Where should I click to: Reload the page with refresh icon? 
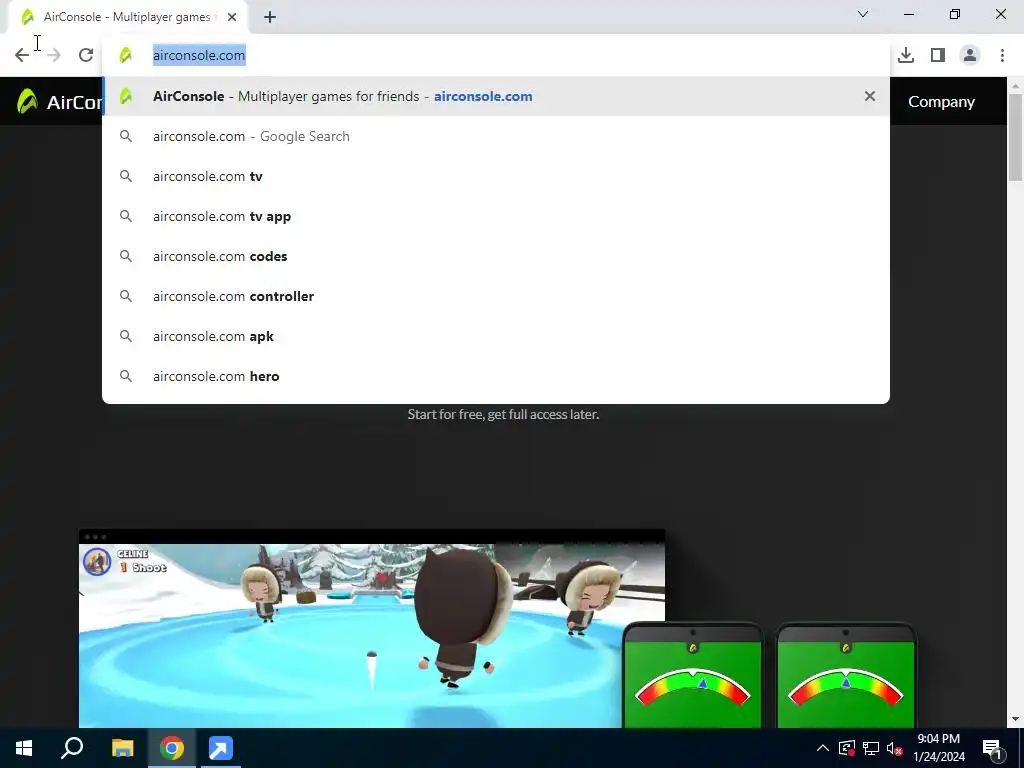(86, 56)
